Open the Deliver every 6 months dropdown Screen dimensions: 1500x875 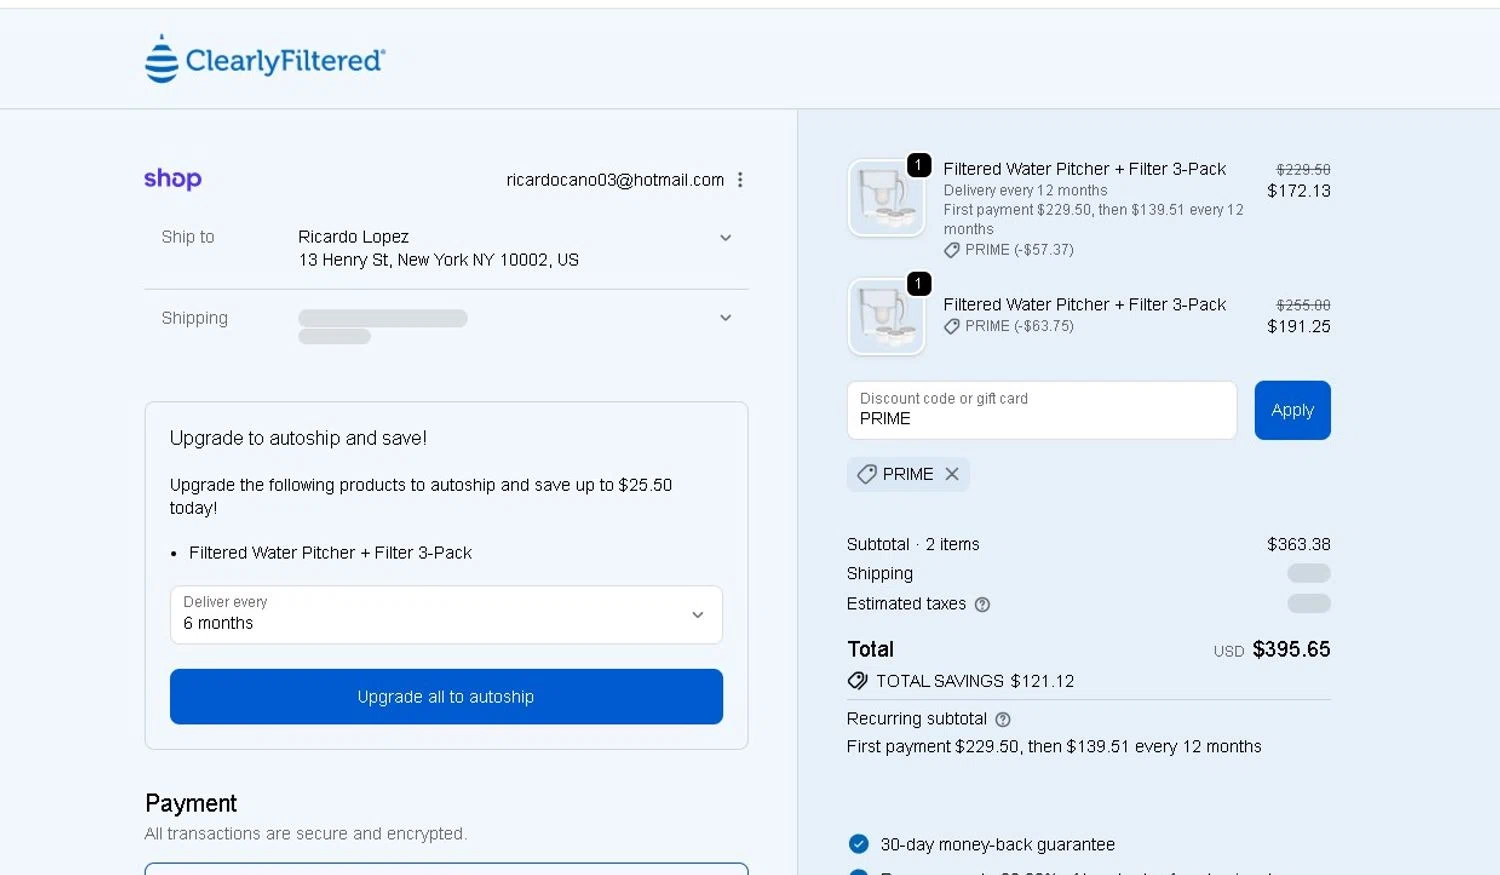(446, 614)
